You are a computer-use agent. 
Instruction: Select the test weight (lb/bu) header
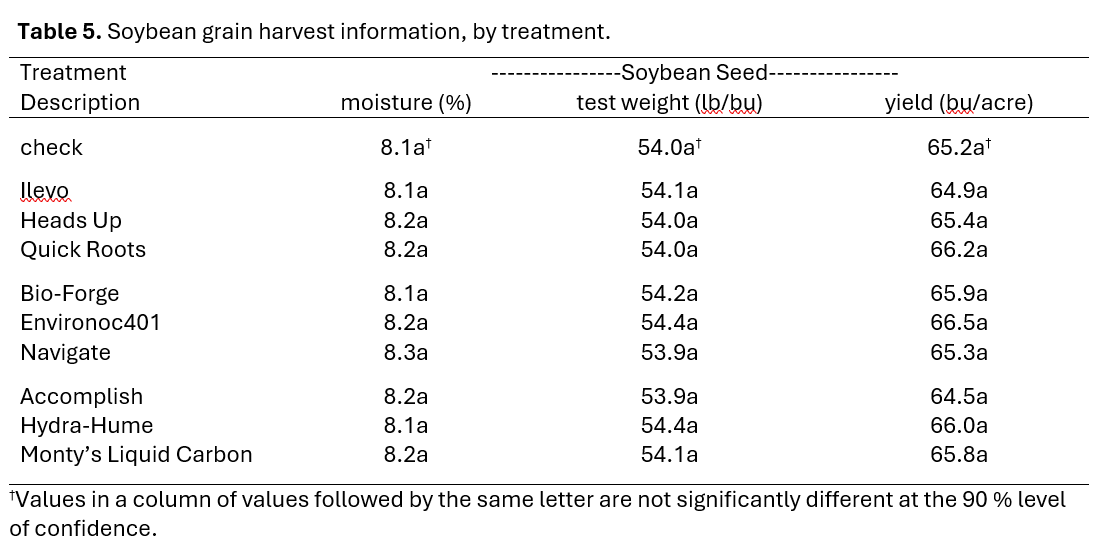click(669, 102)
